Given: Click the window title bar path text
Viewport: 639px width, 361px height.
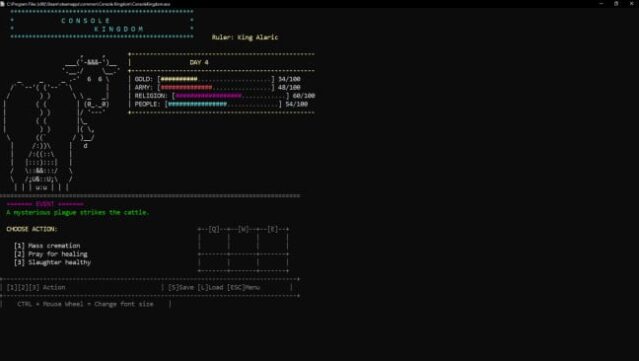Looking at the screenshot, I should point(88,4).
